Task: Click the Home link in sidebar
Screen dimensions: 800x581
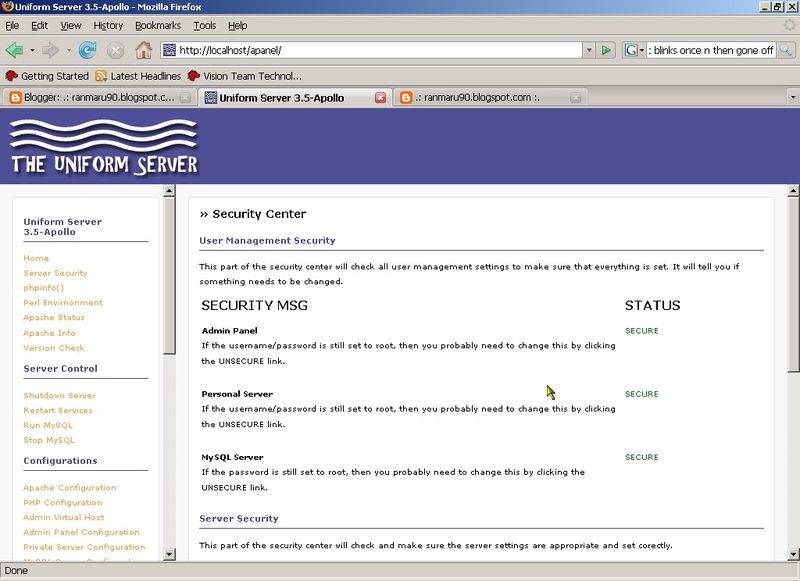Action: 36,258
